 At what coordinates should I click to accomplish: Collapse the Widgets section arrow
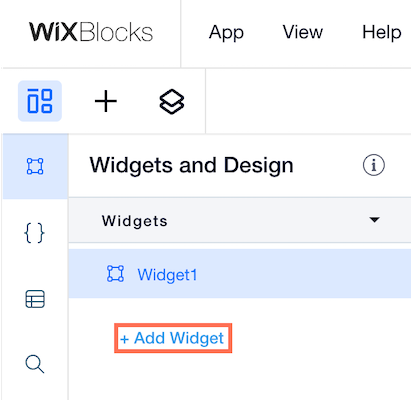coord(375,220)
